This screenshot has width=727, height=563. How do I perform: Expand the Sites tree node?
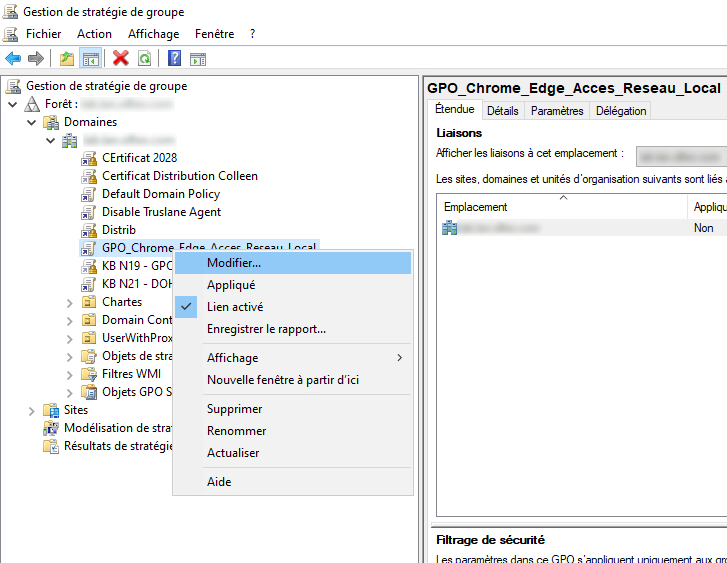click(x=31, y=410)
